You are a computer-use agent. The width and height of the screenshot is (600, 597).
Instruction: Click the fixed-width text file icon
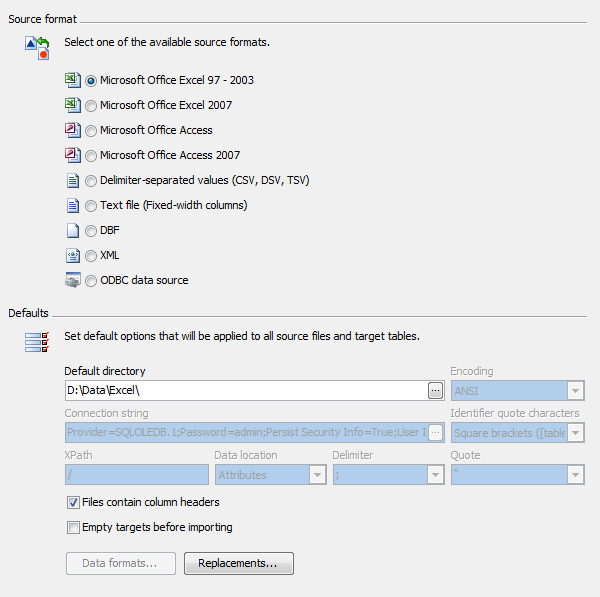pyautogui.click(x=73, y=206)
